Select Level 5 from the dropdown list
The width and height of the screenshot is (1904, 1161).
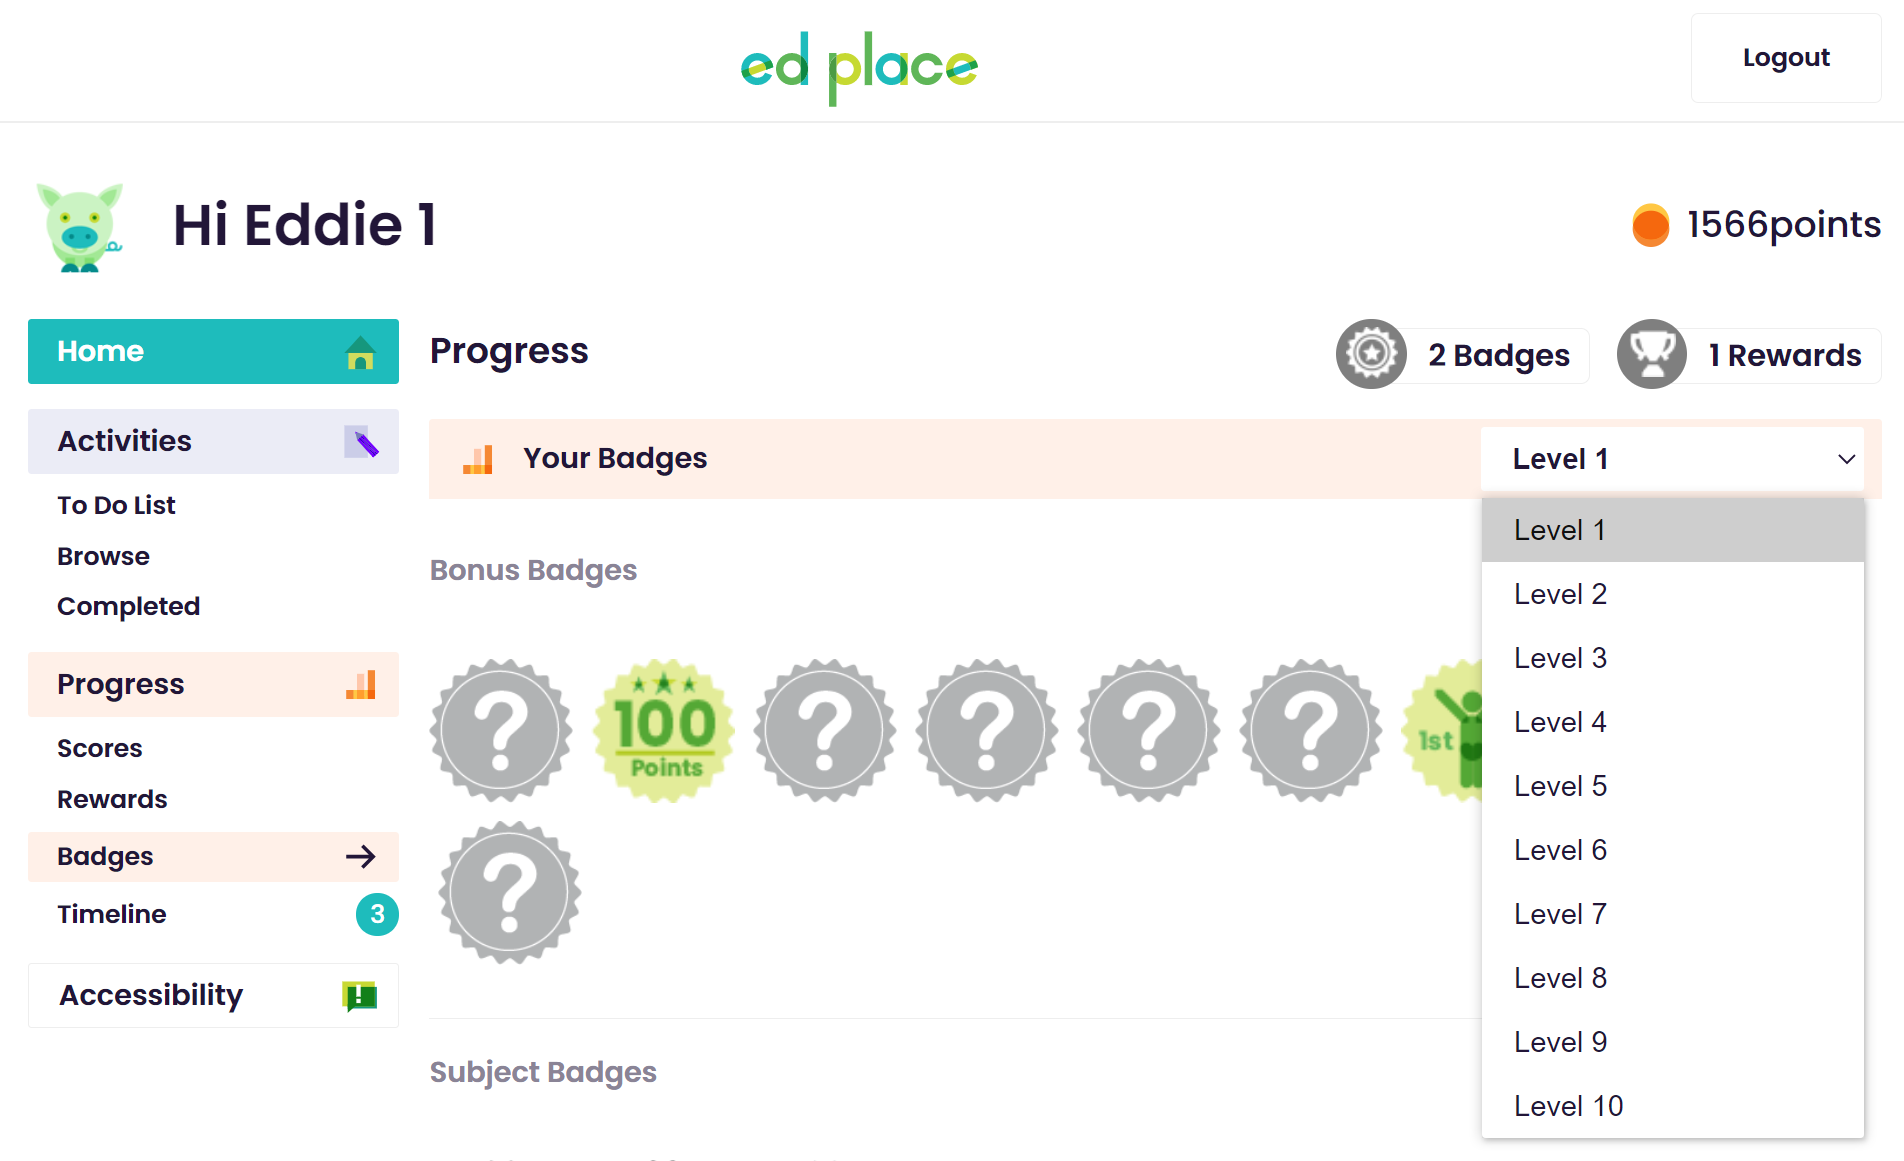pos(1560,786)
